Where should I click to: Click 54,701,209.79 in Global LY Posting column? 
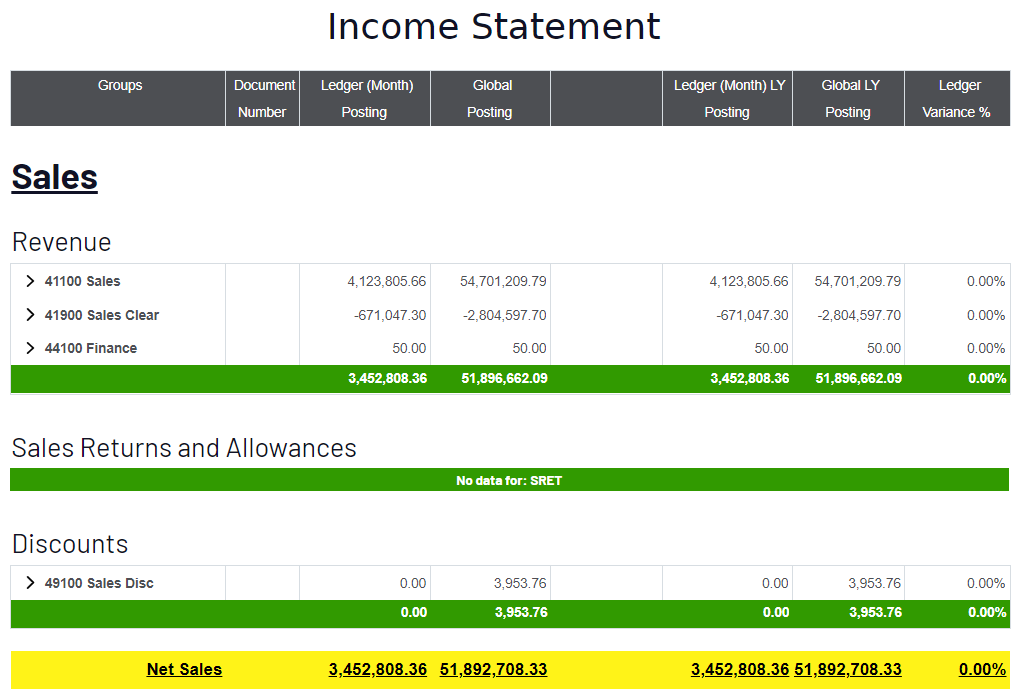click(858, 281)
